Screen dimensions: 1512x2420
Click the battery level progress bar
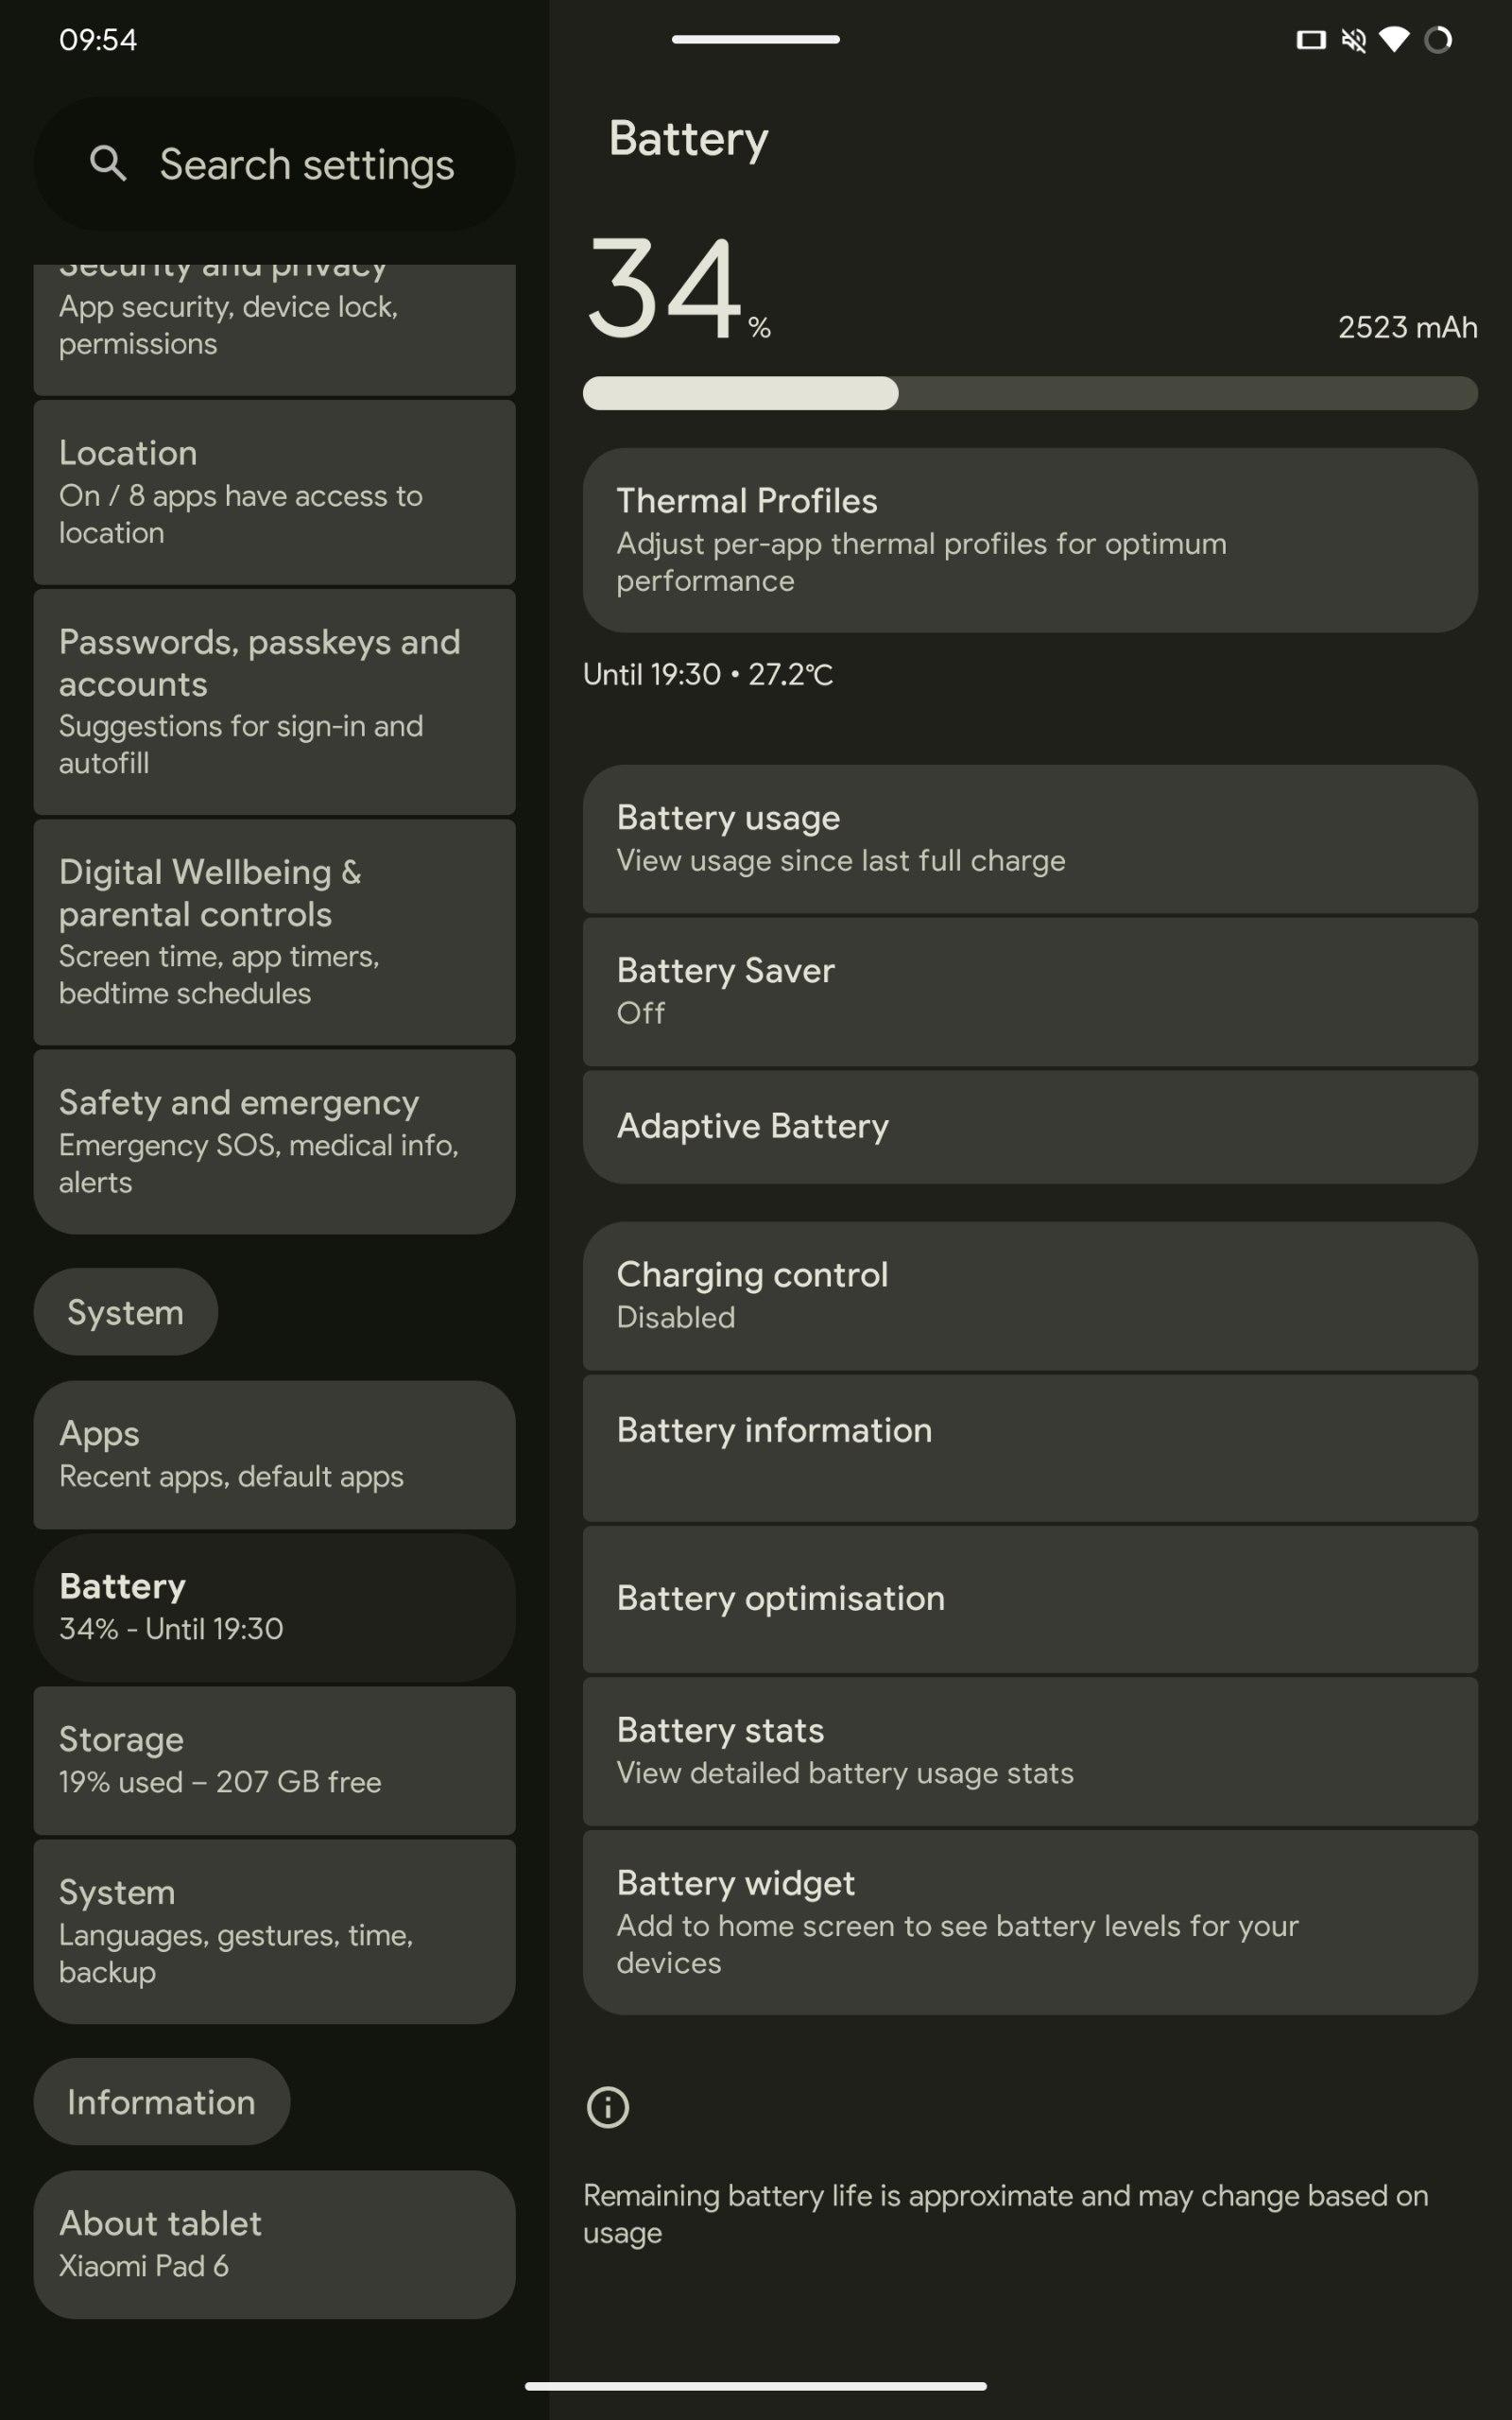(1030, 393)
